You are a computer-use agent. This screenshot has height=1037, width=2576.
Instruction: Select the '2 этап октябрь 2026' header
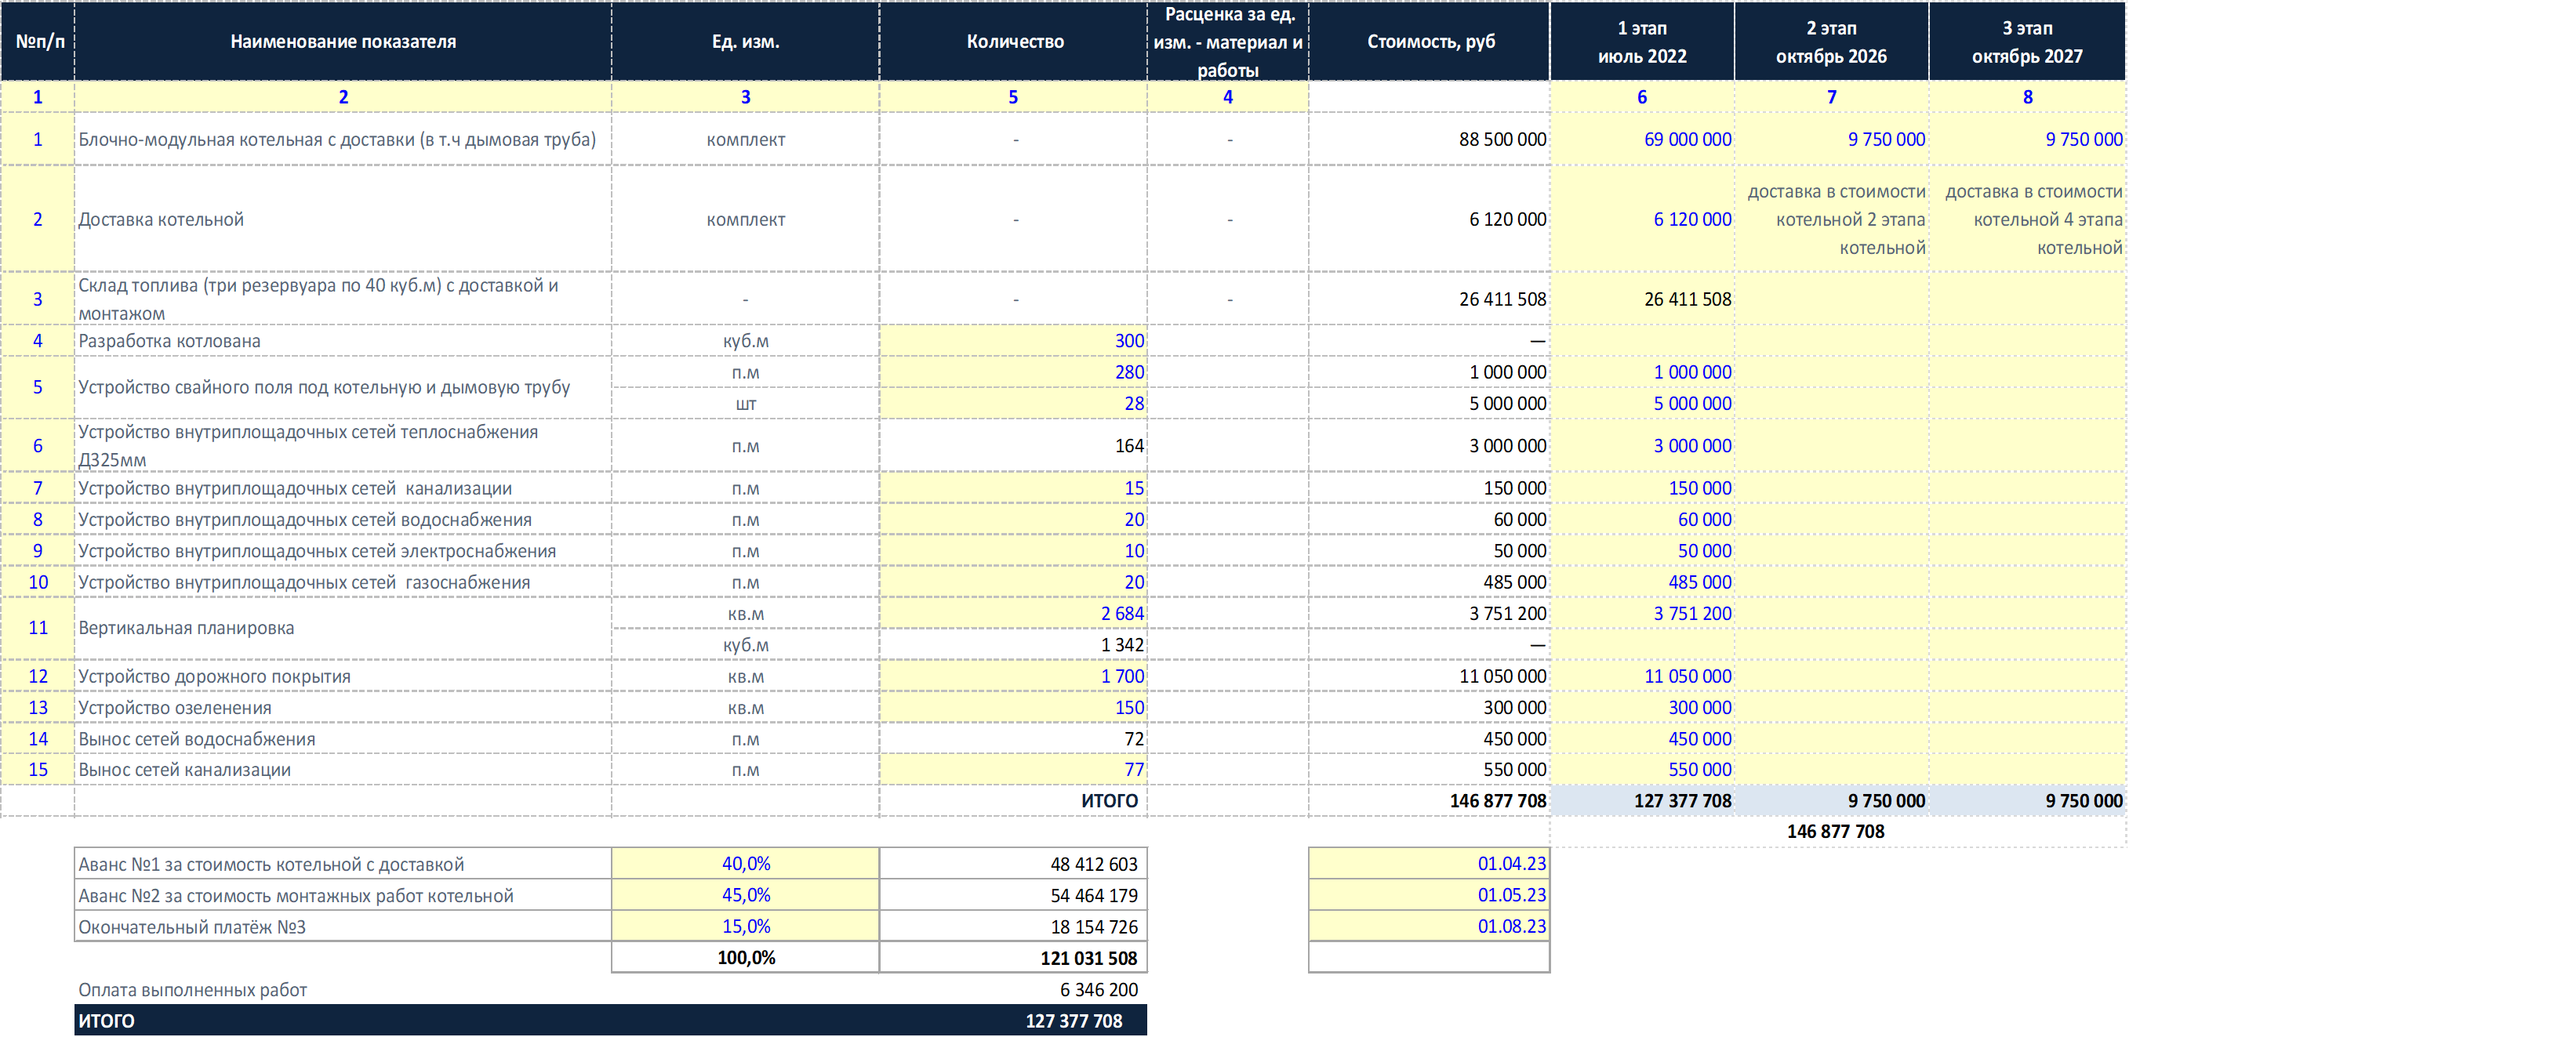1831,41
